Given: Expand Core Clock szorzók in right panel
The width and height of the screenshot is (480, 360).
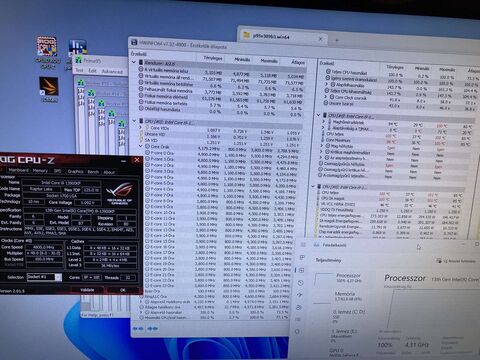Looking at the screenshot, I should click(326, 97).
